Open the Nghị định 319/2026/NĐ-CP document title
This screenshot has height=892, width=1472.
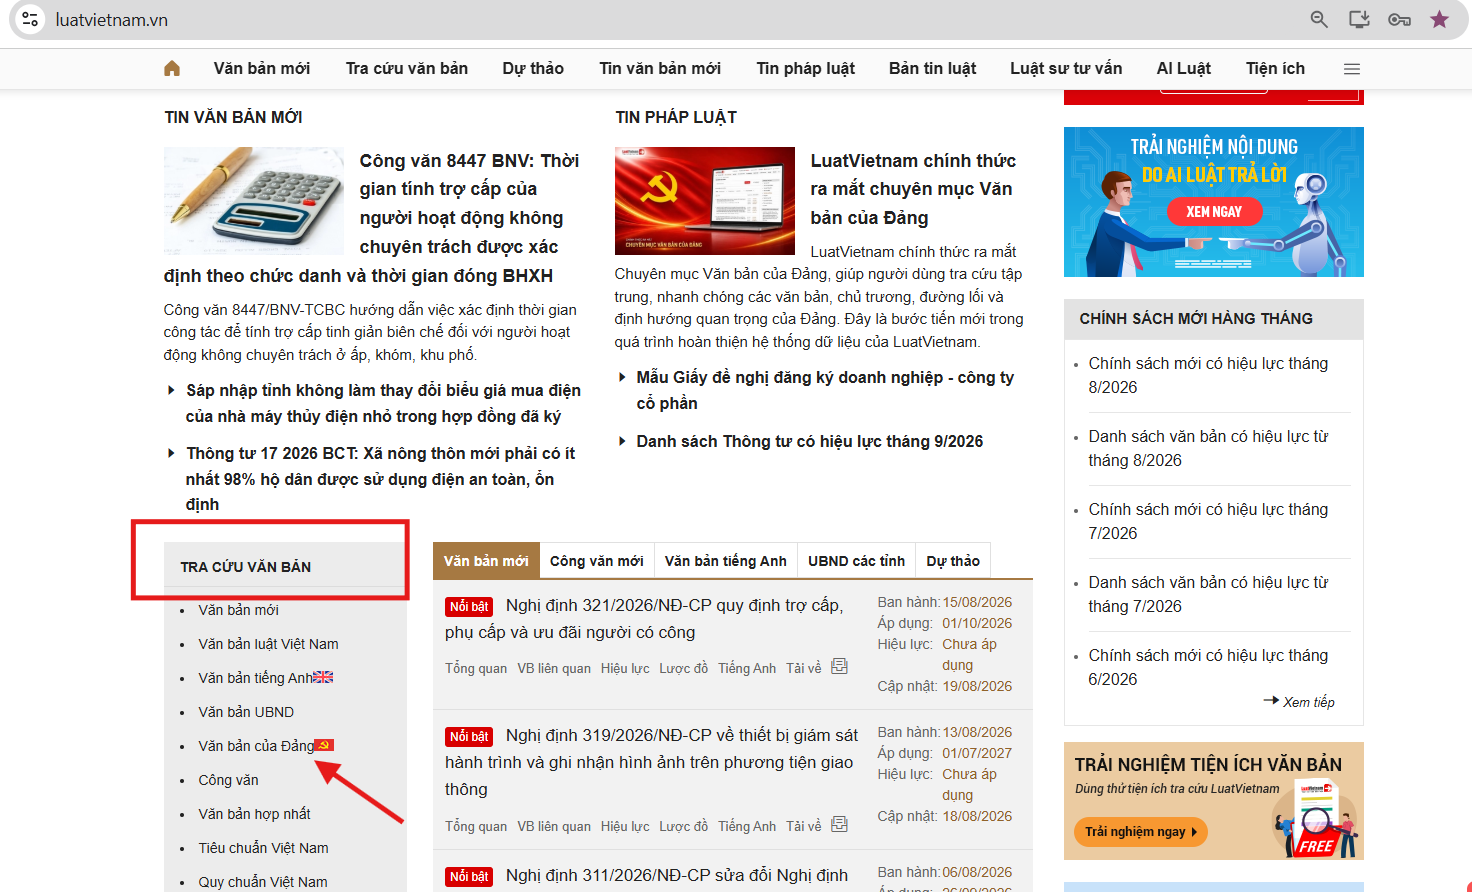pos(651,762)
